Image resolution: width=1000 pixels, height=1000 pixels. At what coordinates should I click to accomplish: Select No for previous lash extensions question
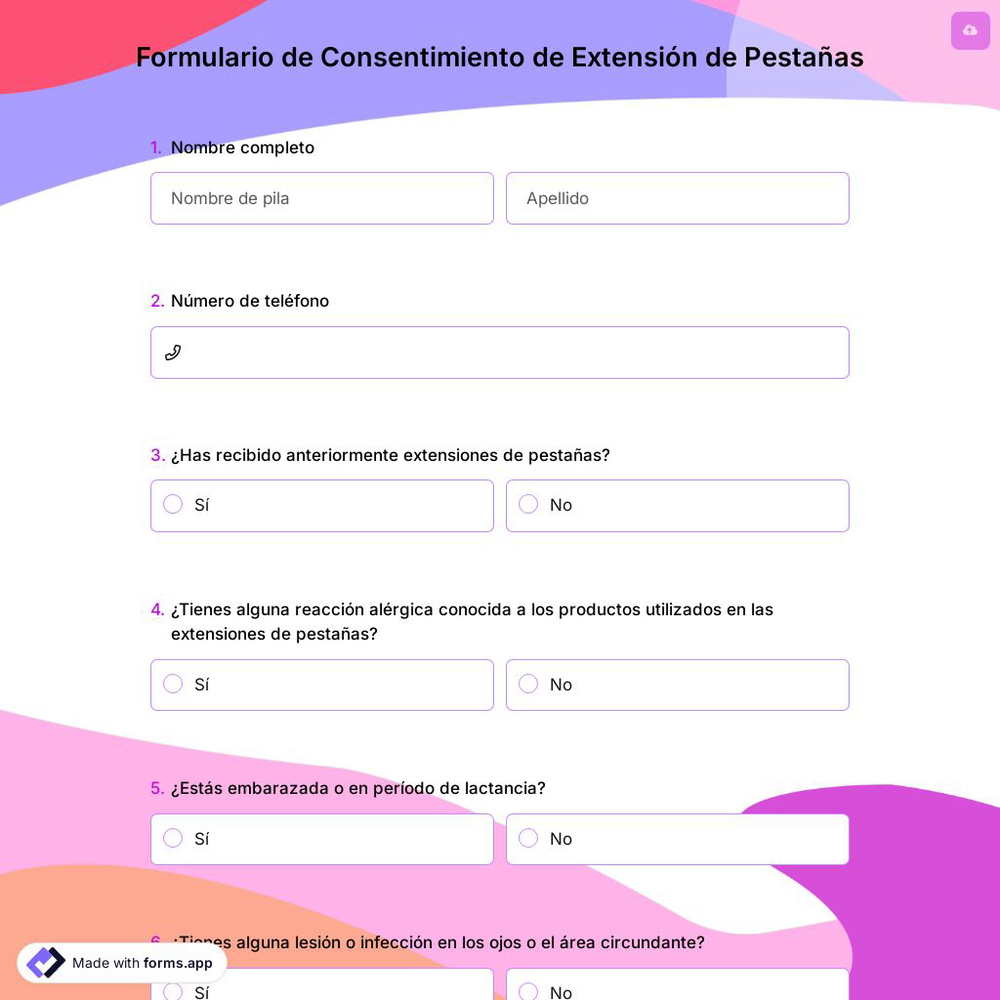coord(528,505)
